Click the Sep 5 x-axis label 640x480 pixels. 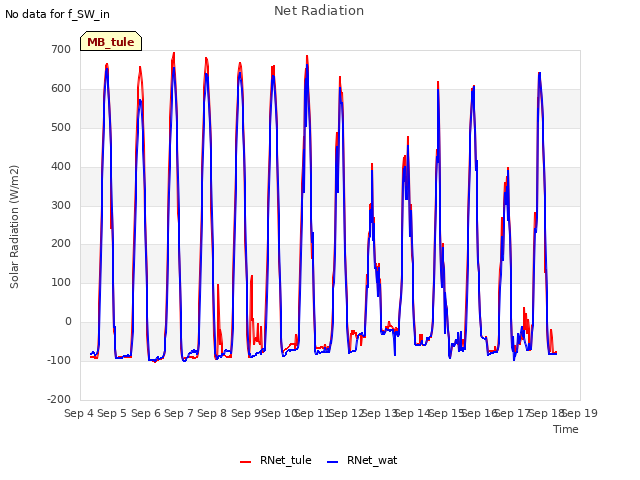[112, 413]
